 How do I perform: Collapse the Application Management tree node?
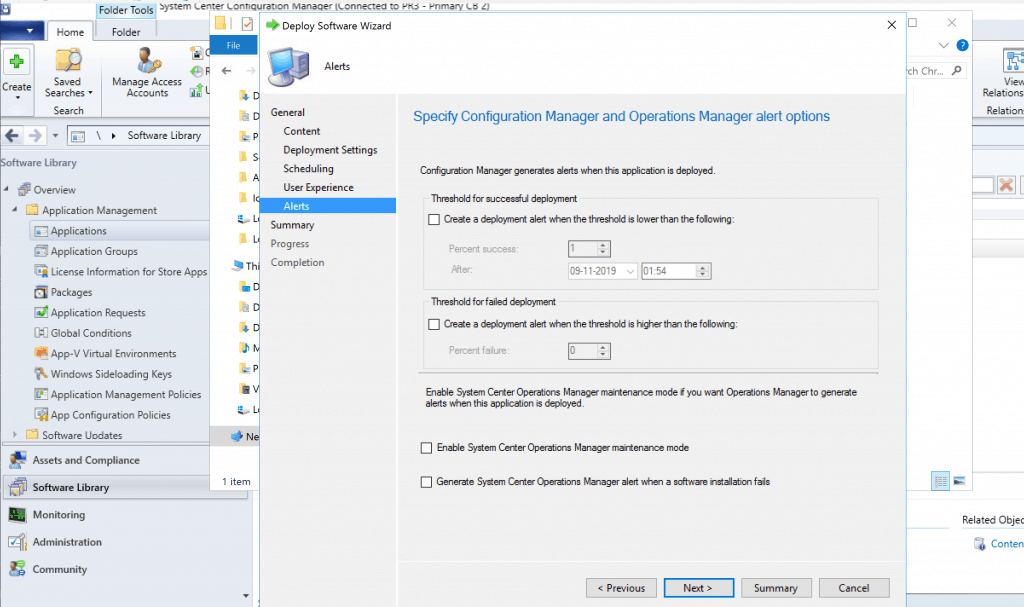(14, 210)
